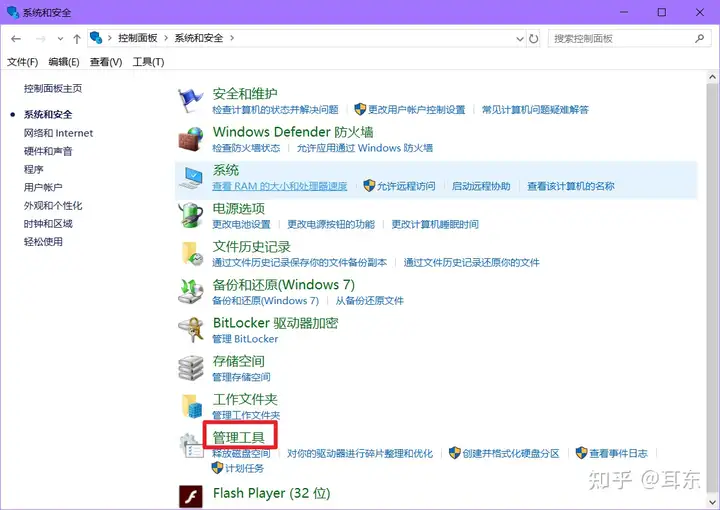Click the vertical scrollbar up arrow
Image resolution: width=720 pixels, height=510 pixels.
click(x=713, y=77)
